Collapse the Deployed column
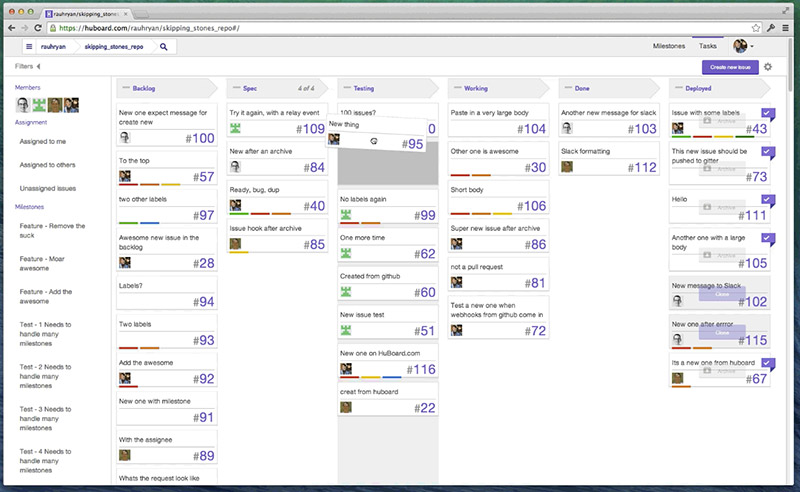Image resolution: width=800 pixels, height=492 pixels. coord(679,88)
